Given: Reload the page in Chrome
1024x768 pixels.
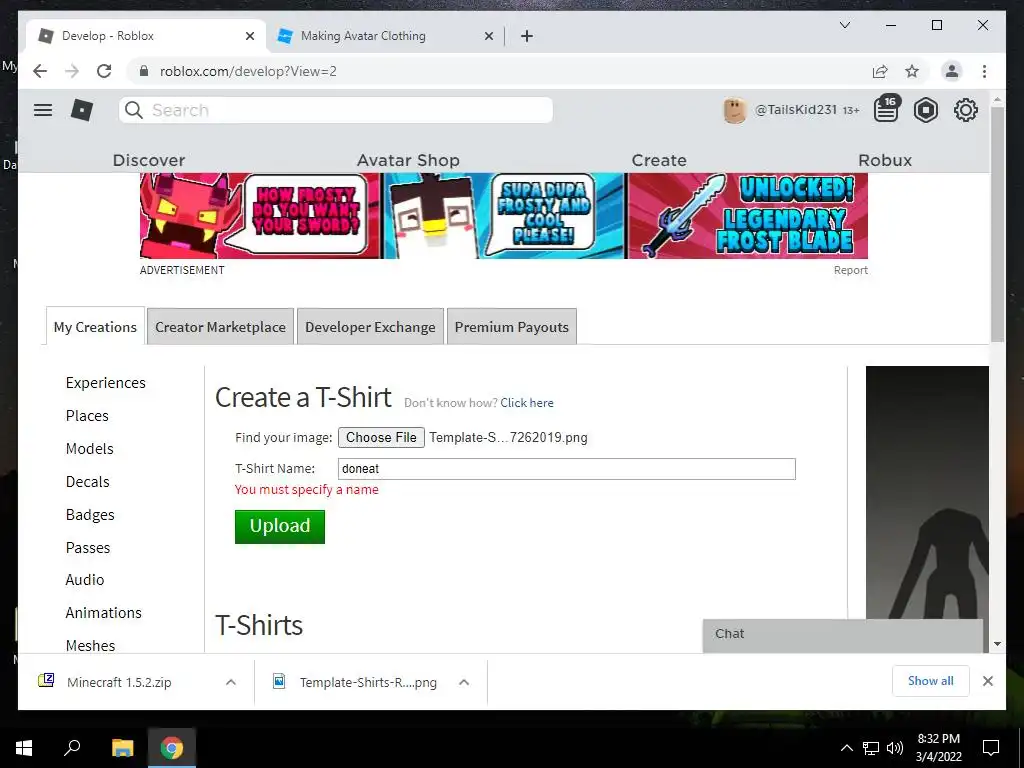Looking at the screenshot, I should pyautogui.click(x=104, y=71).
